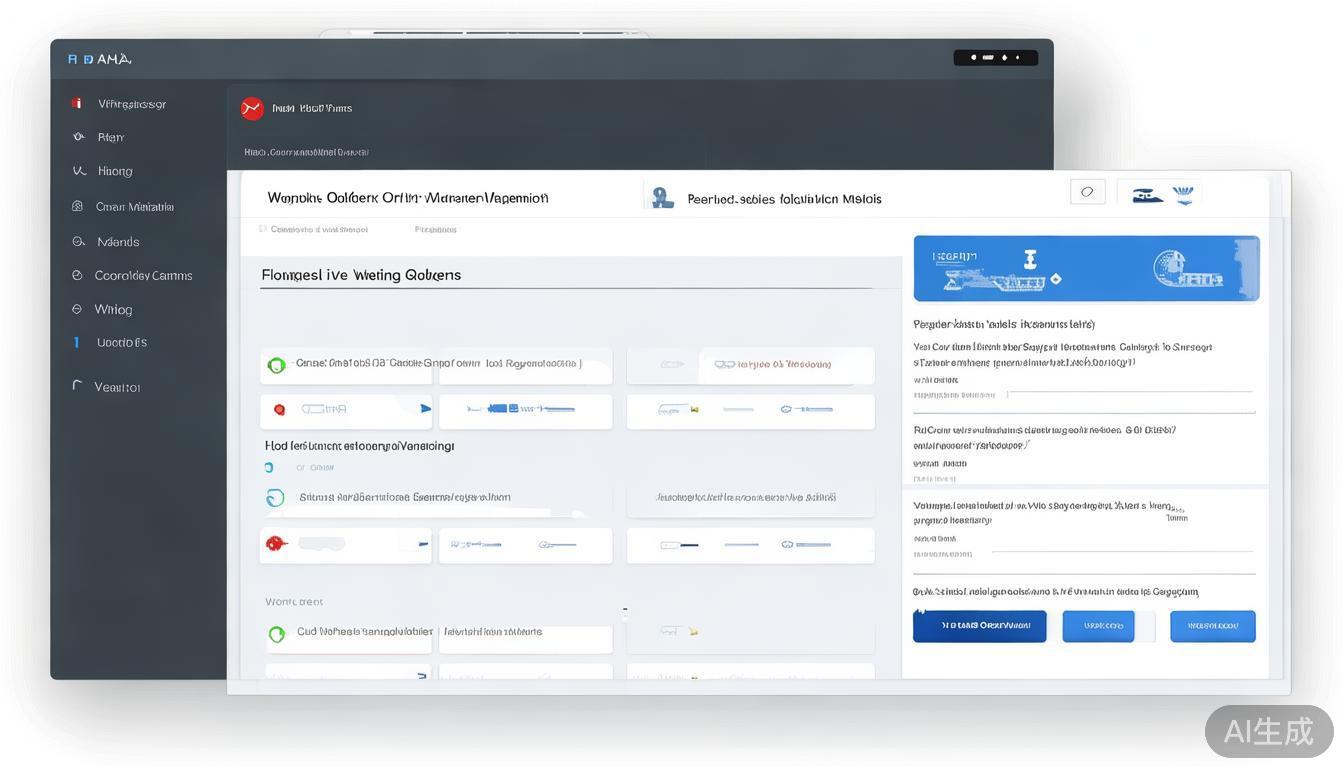
Task: Select the Uocto sidebar item with blue marker
Action: (x=121, y=342)
